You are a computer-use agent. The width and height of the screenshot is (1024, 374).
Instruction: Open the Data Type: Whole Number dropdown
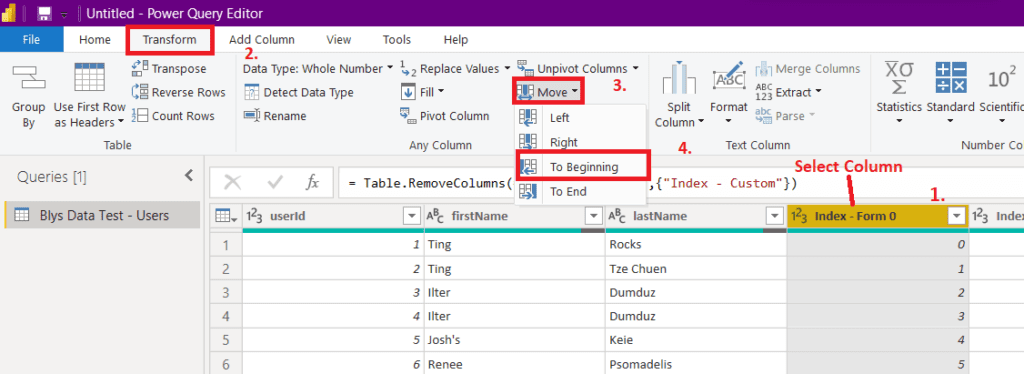[x=318, y=69]
